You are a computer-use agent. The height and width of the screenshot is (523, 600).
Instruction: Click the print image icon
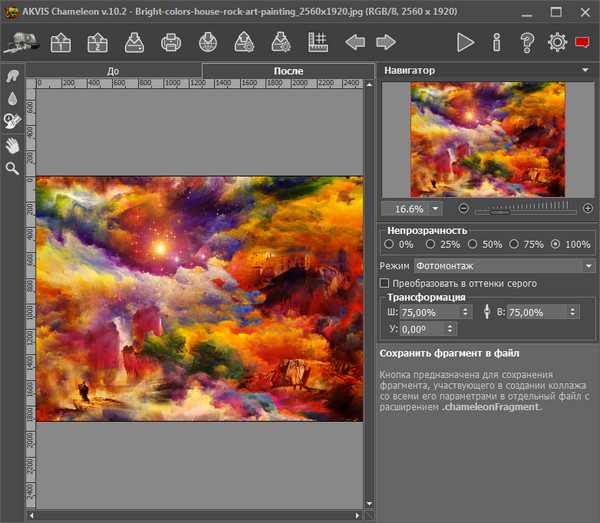pyautogui.click(x=171, y=42)
